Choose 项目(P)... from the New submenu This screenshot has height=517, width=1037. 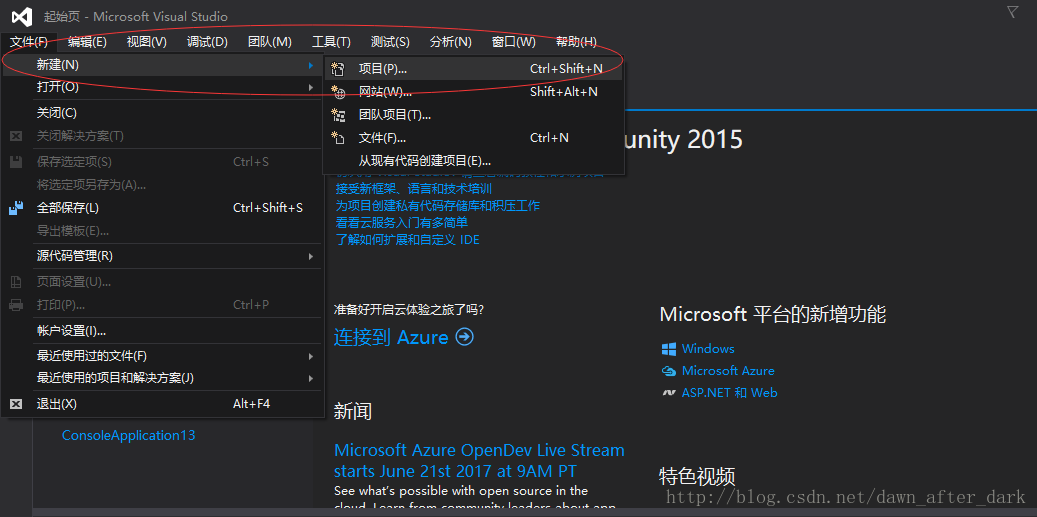coord(474,69)
